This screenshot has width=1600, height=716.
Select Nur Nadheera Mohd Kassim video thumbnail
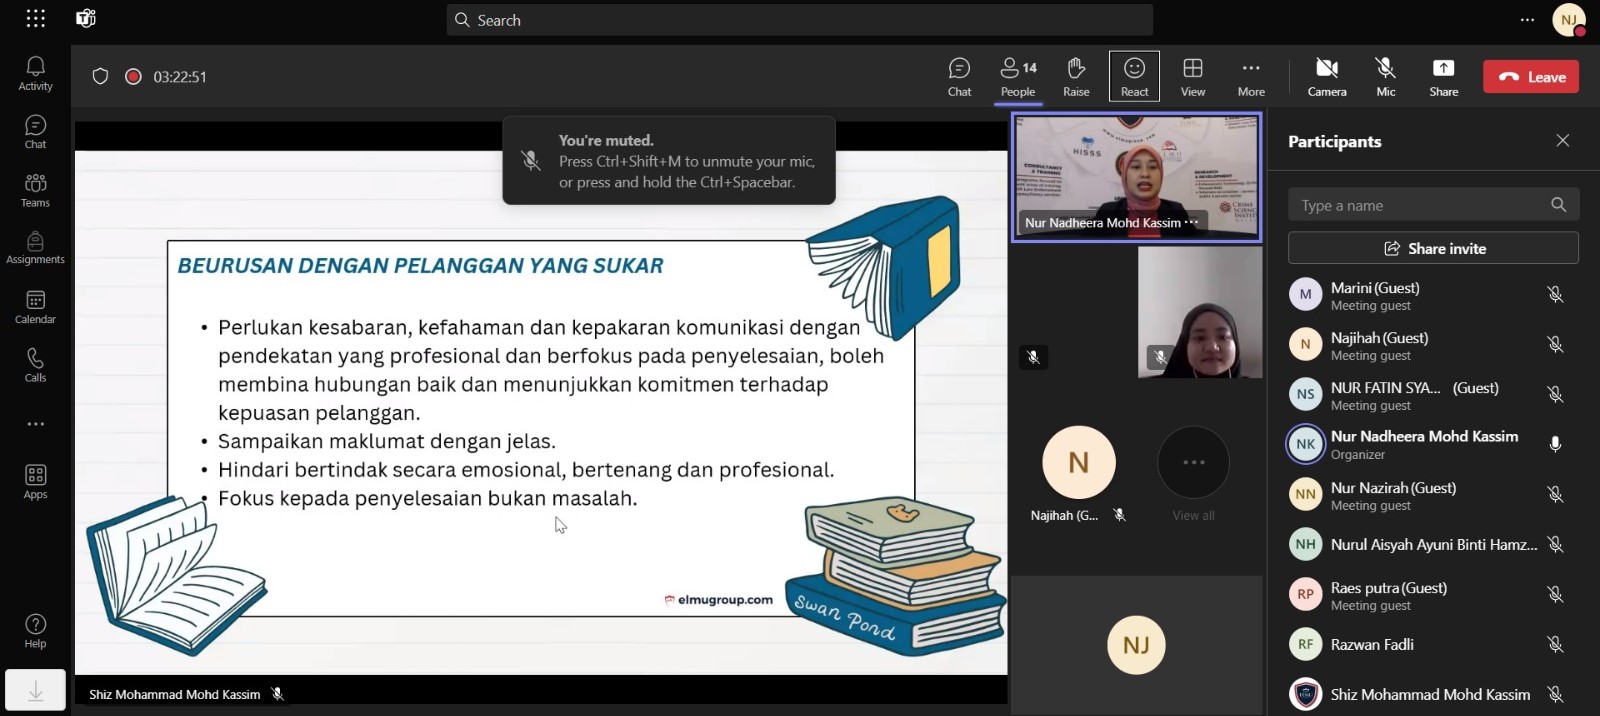pos(1136,177)
